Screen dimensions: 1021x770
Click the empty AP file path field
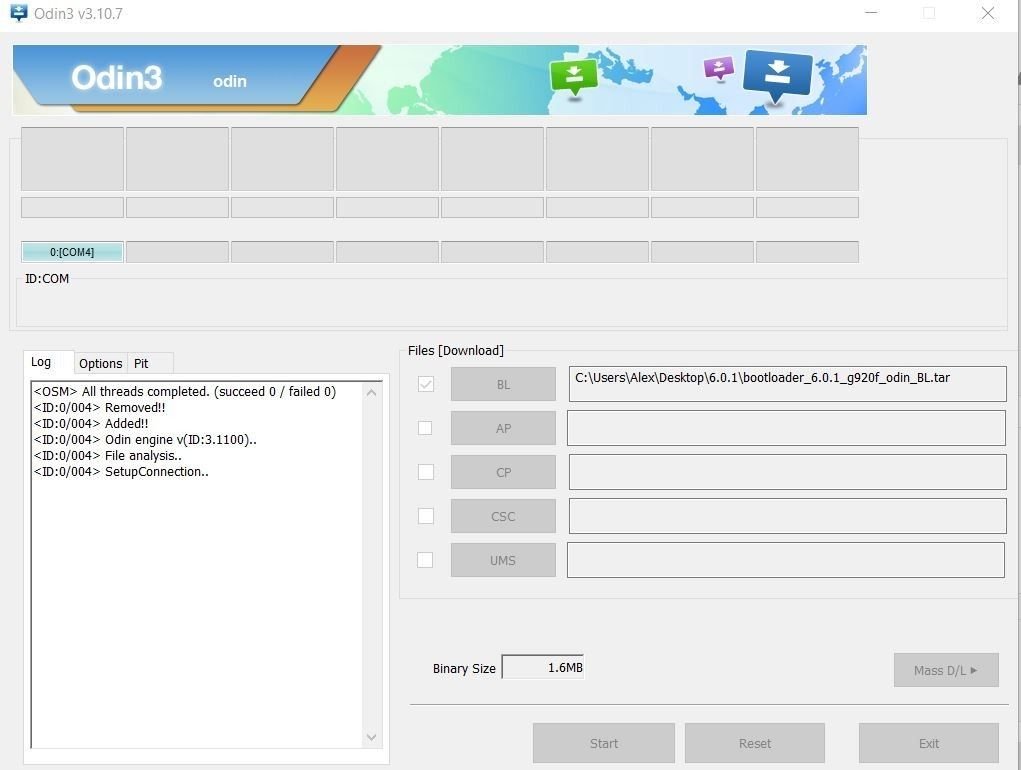click(786, 428)
